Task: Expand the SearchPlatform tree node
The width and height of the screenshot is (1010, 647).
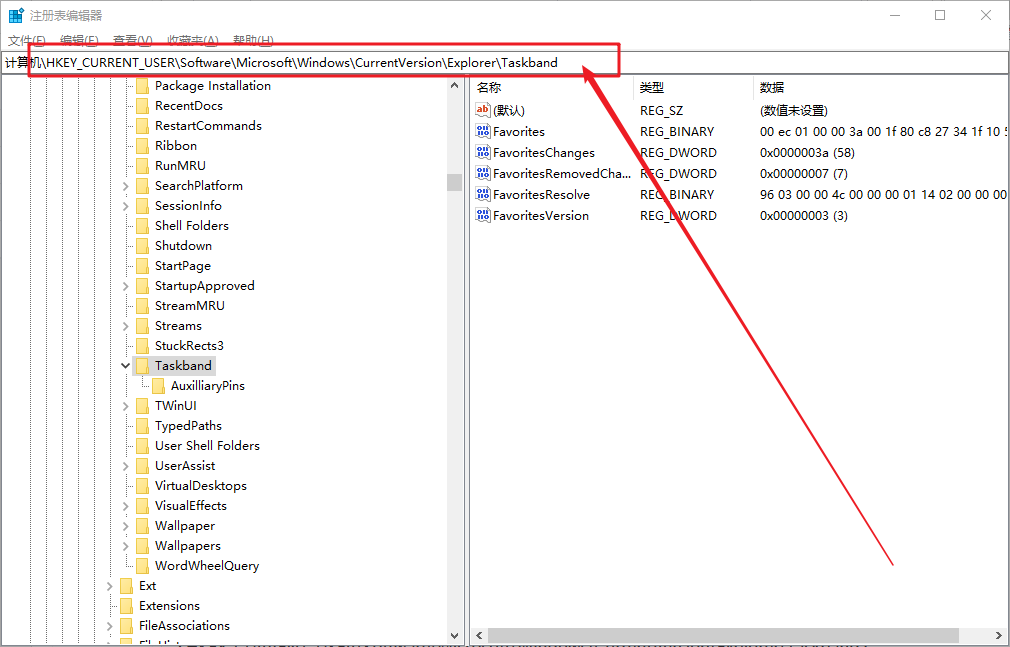Action: [126, 186]
